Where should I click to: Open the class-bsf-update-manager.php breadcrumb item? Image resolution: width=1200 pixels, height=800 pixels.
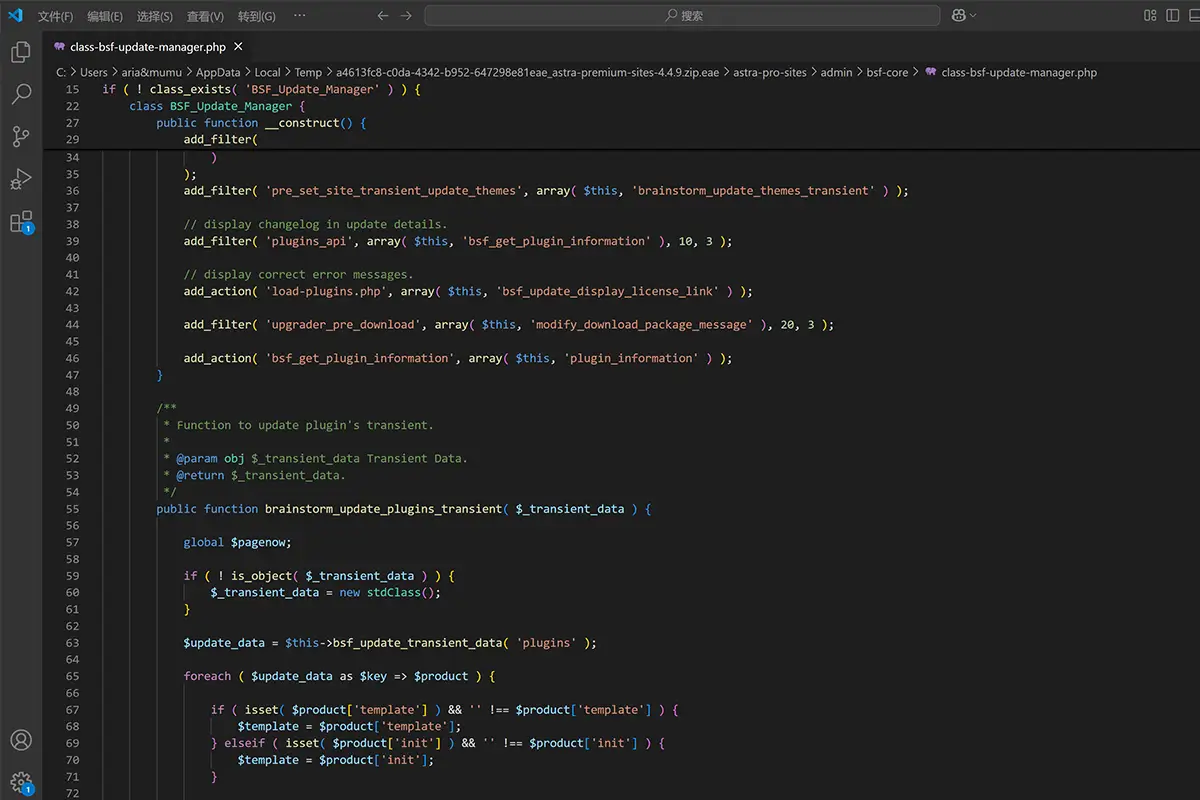coord(1012,72)
